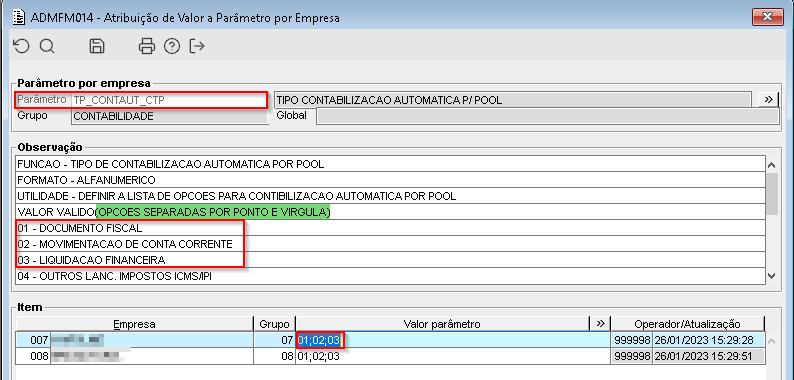Select empresa code 008 cell
The width and height of the screenshot is (794, 380).
coord(32,356)
